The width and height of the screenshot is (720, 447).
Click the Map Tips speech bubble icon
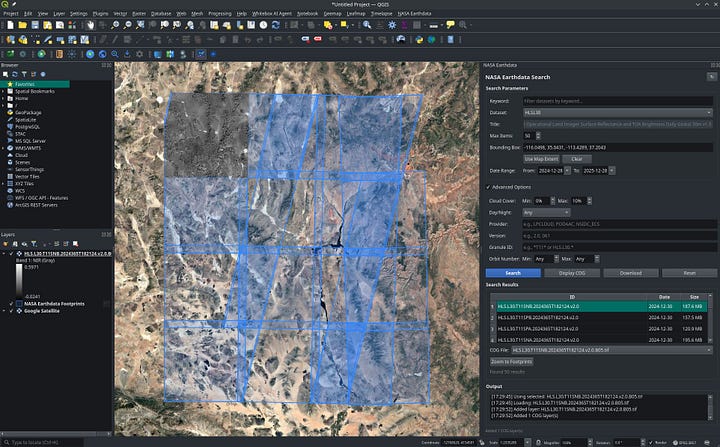pyautogui.click(x=450, y=25)
